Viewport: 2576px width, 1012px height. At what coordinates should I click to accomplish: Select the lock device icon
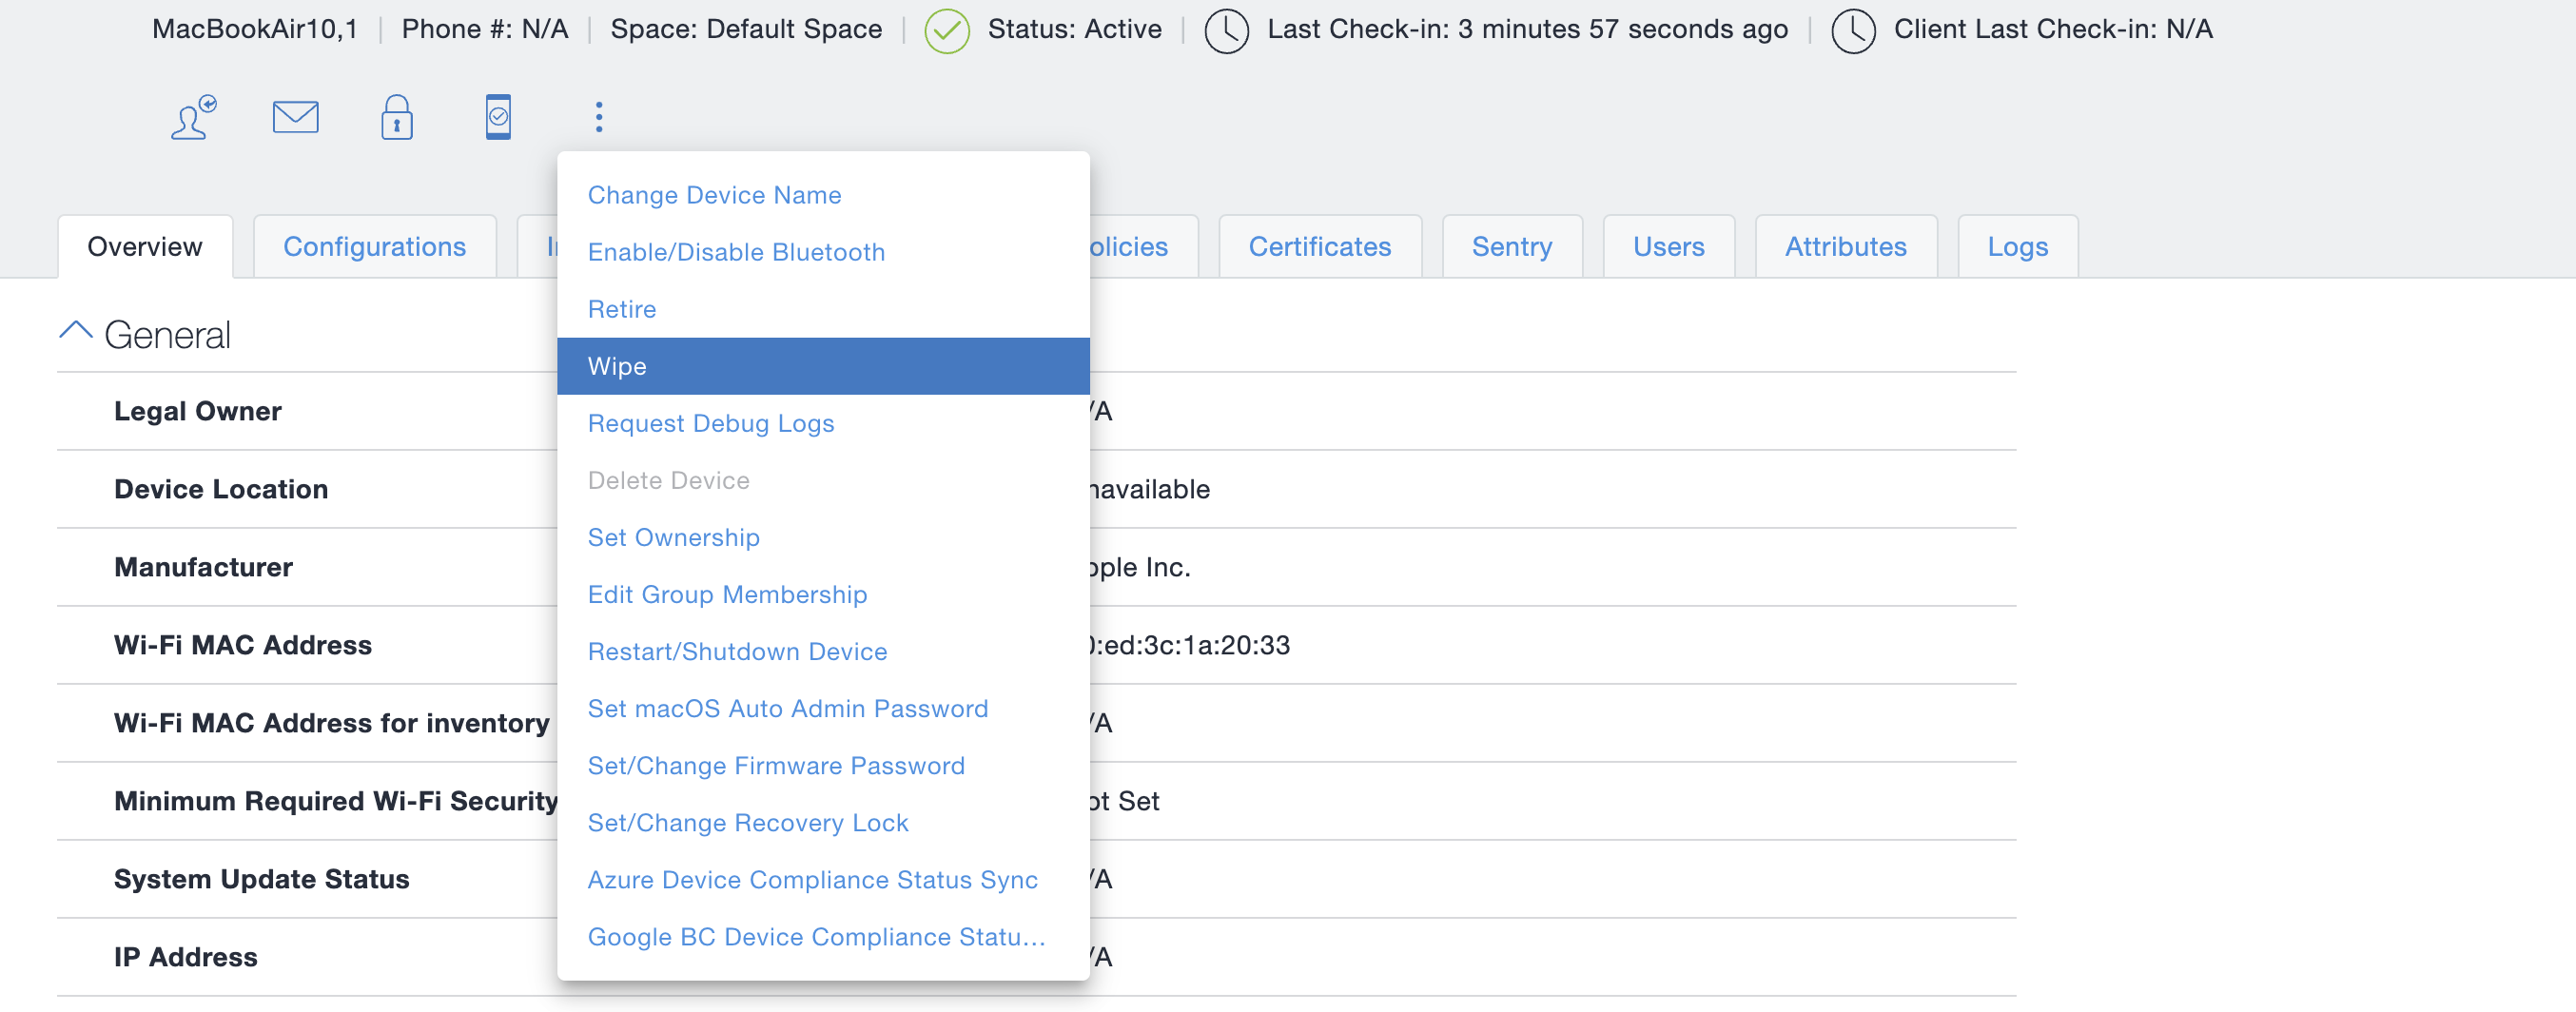(397, 117)
